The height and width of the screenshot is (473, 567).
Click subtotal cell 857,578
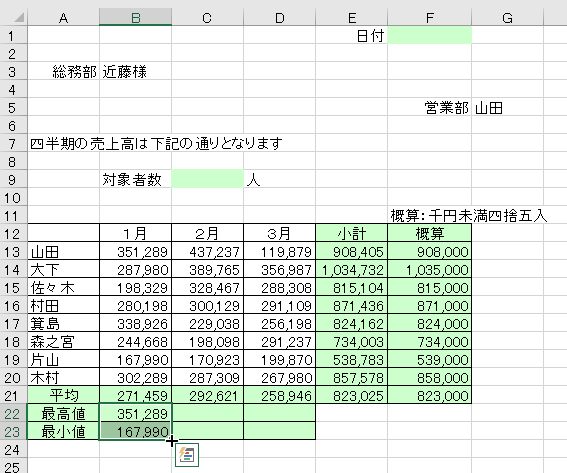point(351,378)
